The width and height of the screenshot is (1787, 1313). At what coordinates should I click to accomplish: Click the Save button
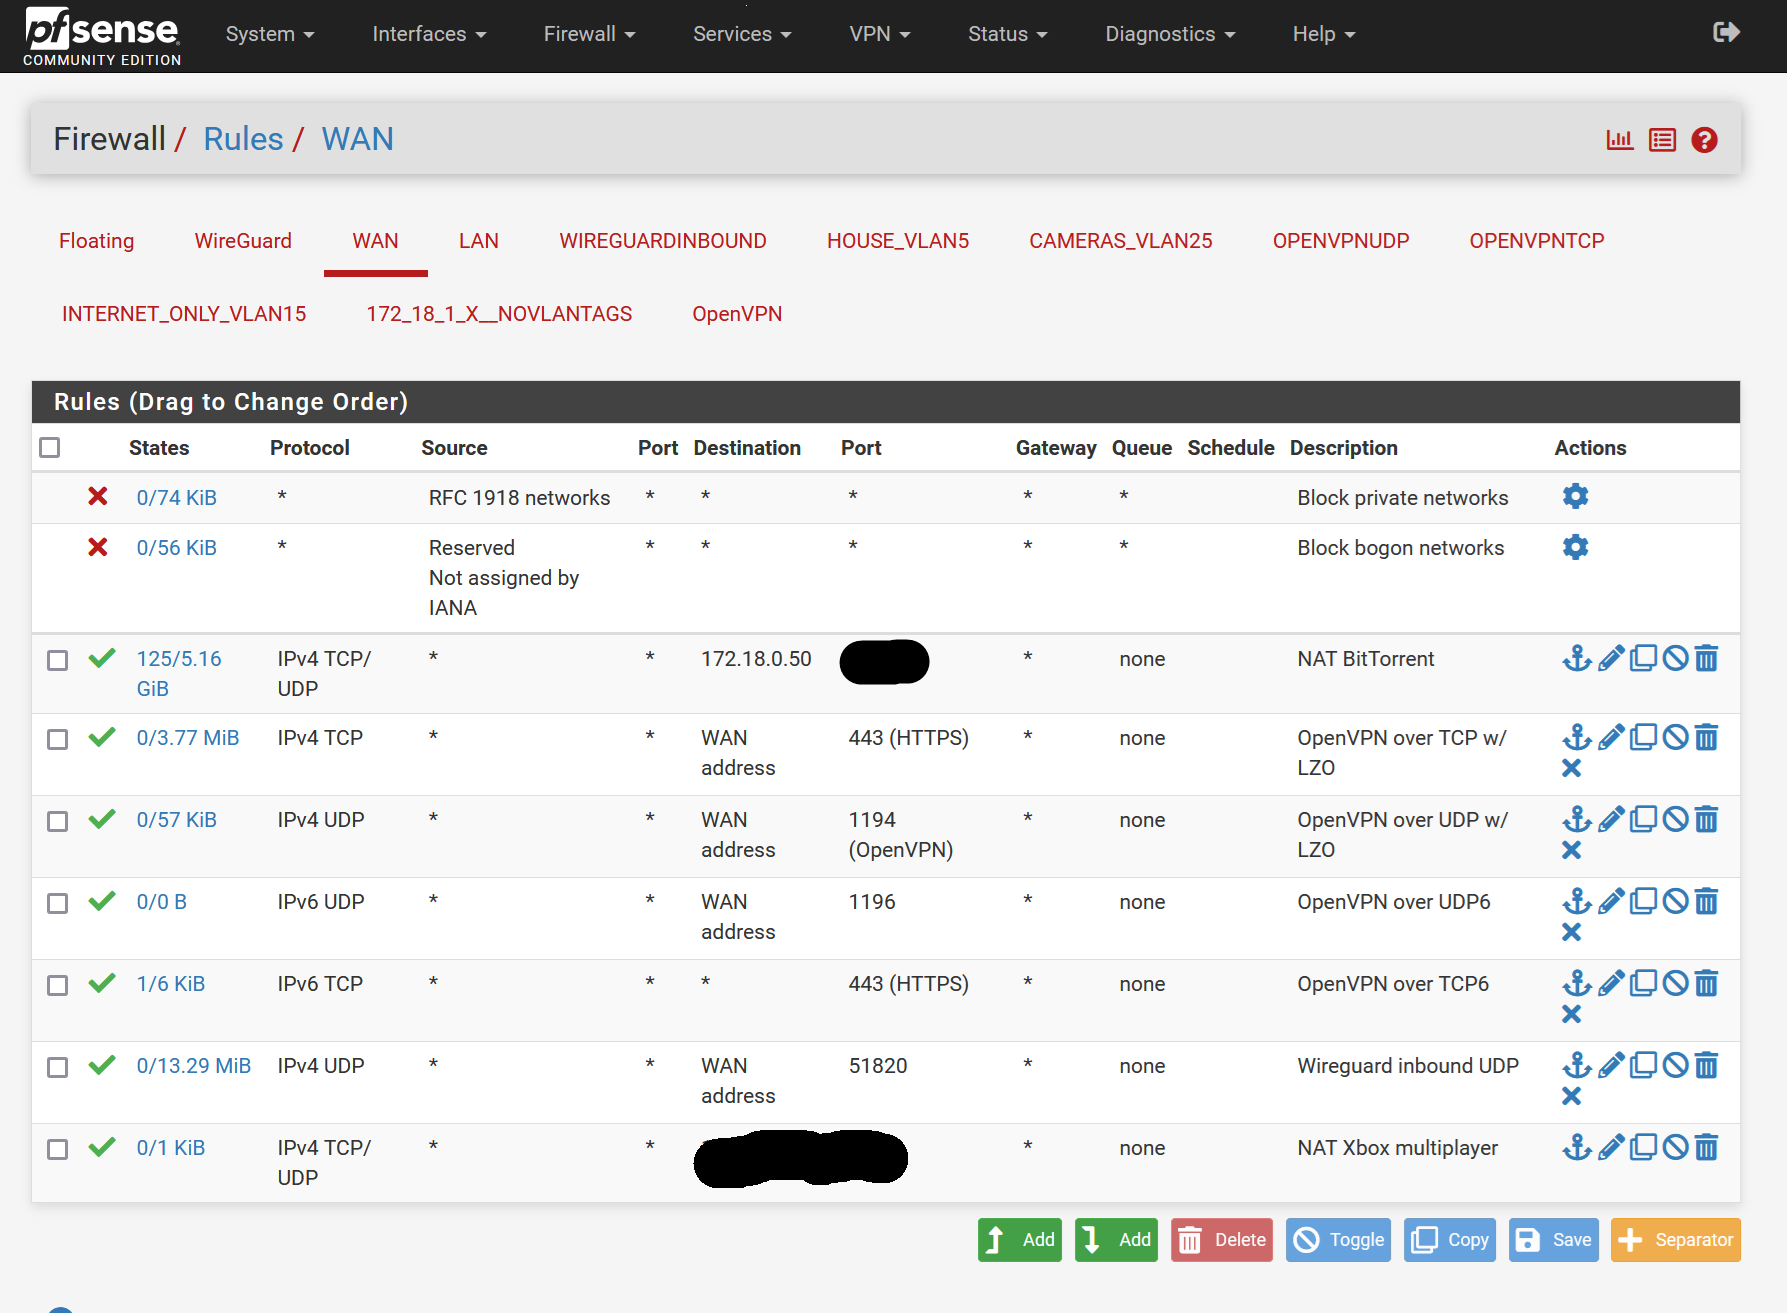(1553, 1240)
